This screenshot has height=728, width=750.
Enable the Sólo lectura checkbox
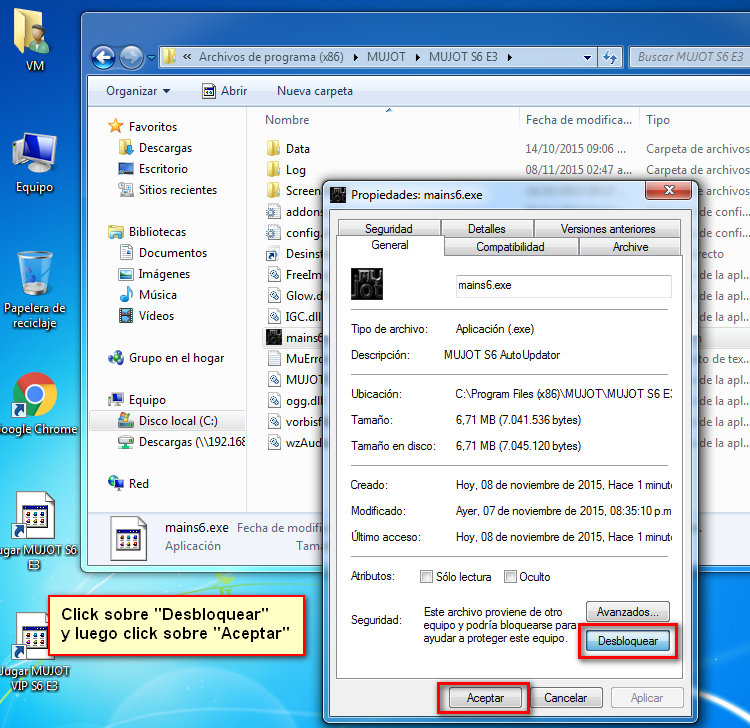coord(427,577)
